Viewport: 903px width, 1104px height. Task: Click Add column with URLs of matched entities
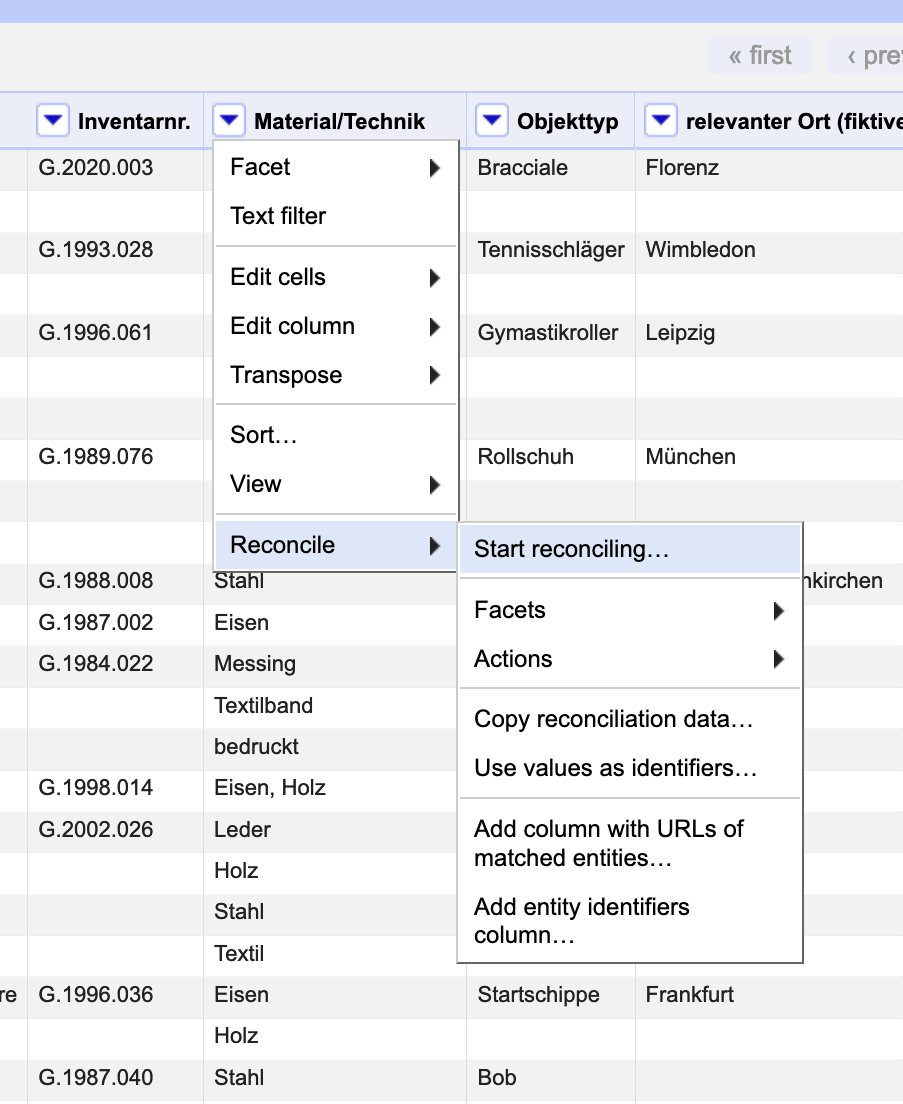[608, 843]
